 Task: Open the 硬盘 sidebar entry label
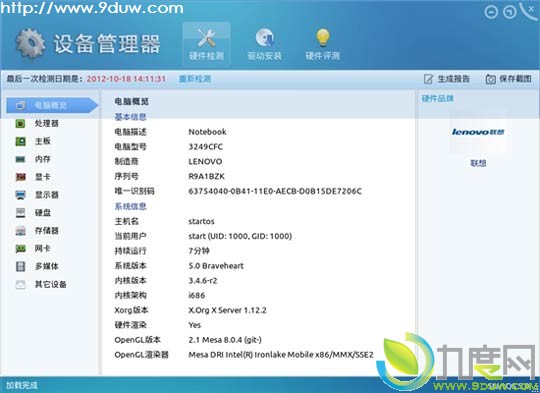pyautogui.click(x=43, y=213)
